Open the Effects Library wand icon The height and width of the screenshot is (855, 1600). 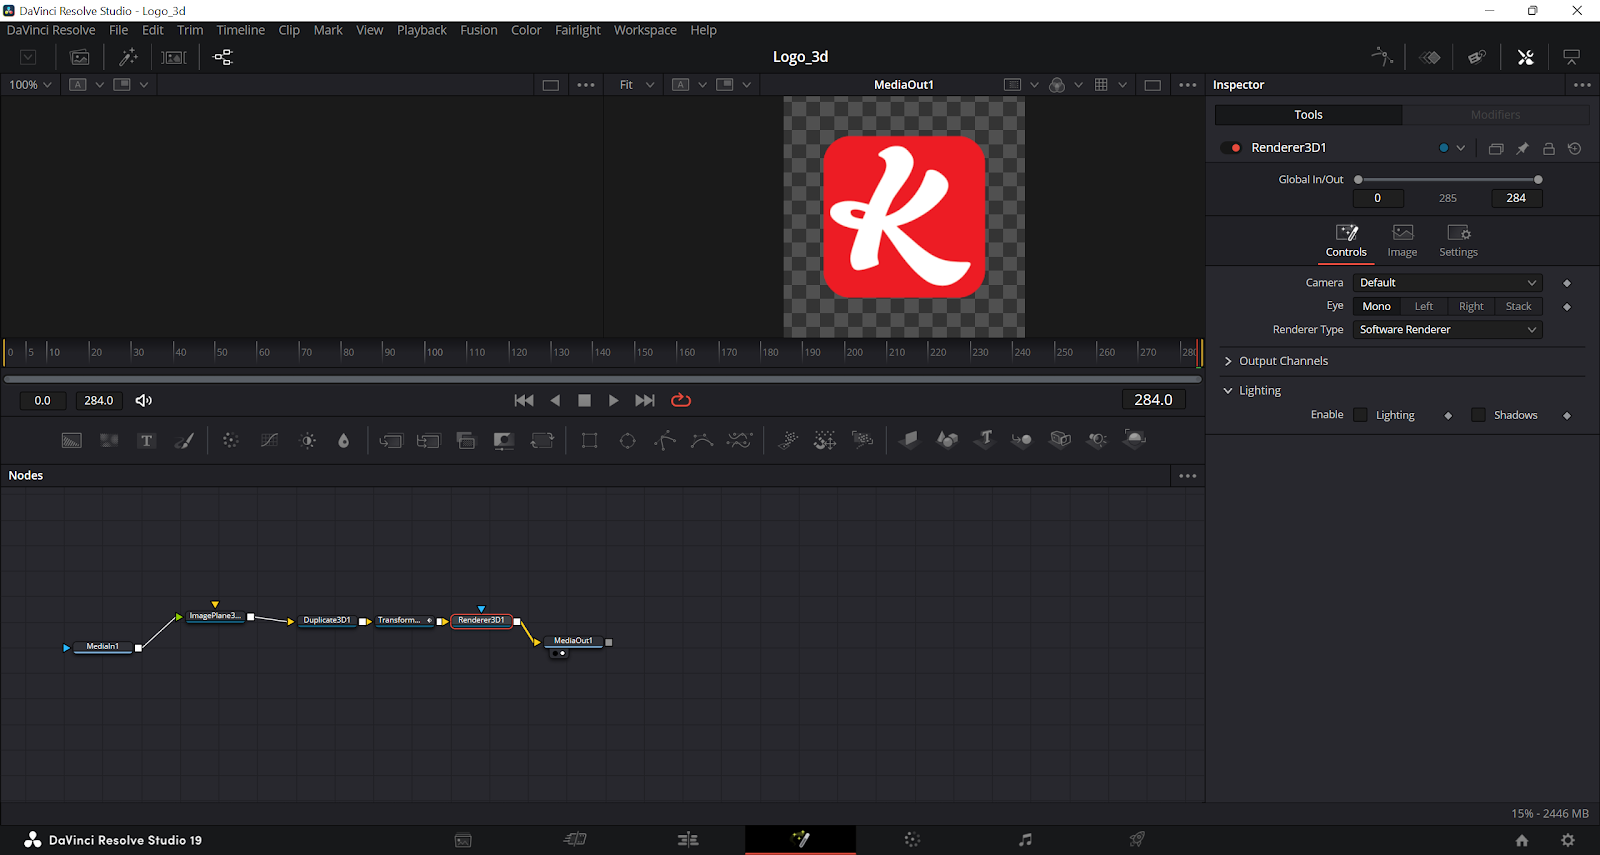(x=128, y=57)
